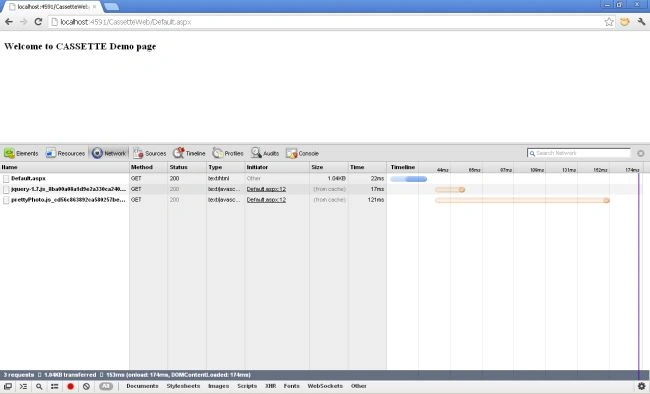Focus the localhost address bar
Screen dimensions: 650x394
coord(325,22)
